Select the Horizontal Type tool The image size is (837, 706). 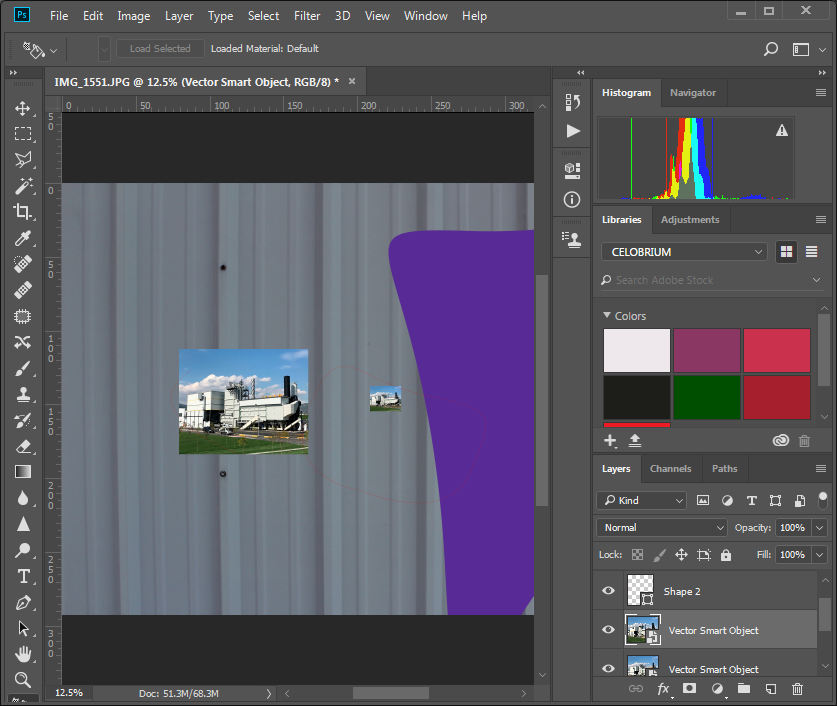coord(22,577)
